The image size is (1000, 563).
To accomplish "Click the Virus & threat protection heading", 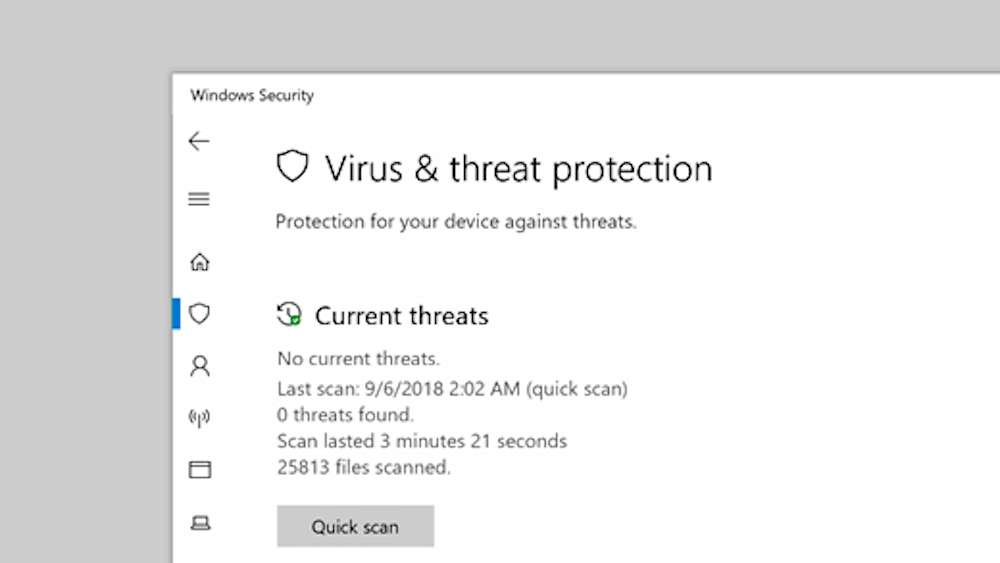I will tap(518, 169).
